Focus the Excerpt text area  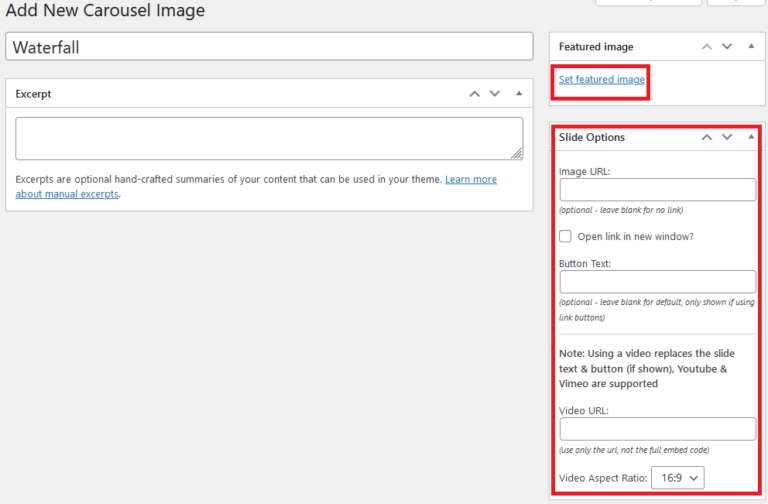click(x=268, y=138)
